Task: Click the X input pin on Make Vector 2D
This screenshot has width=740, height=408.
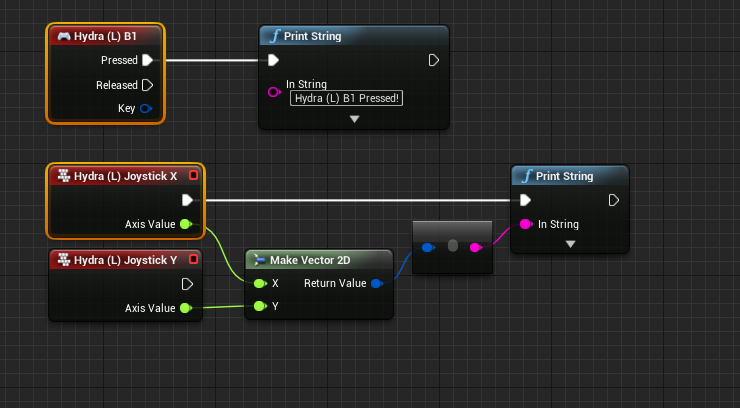Action: coord(260,283)
